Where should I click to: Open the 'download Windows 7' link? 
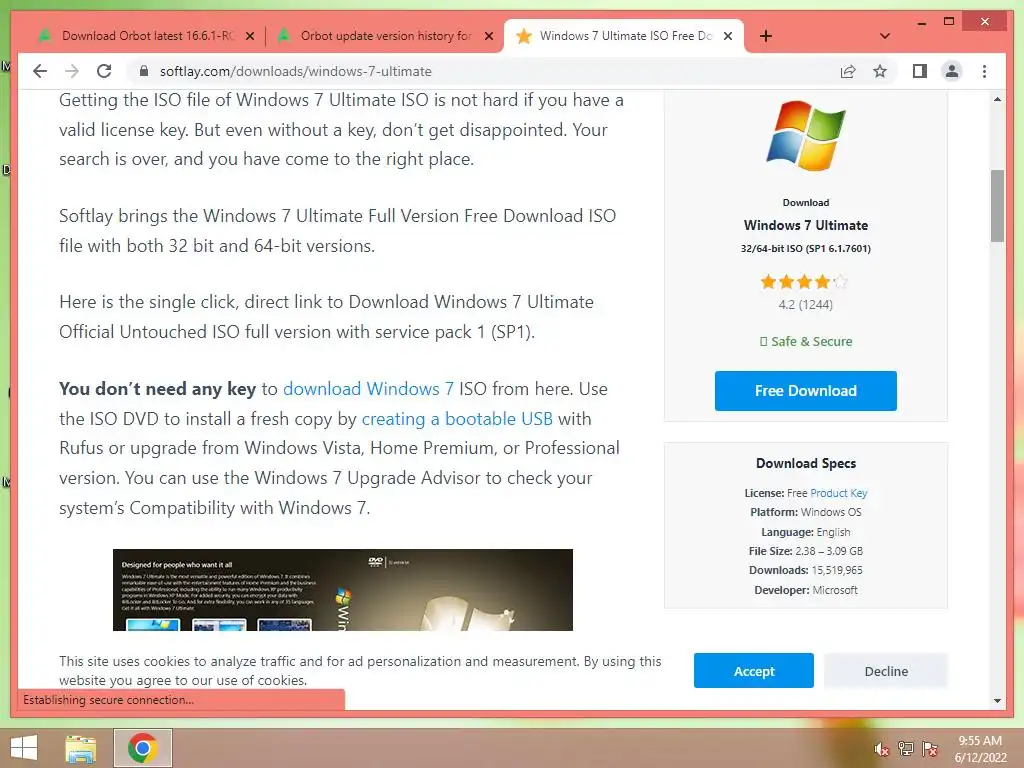point(368,389)
